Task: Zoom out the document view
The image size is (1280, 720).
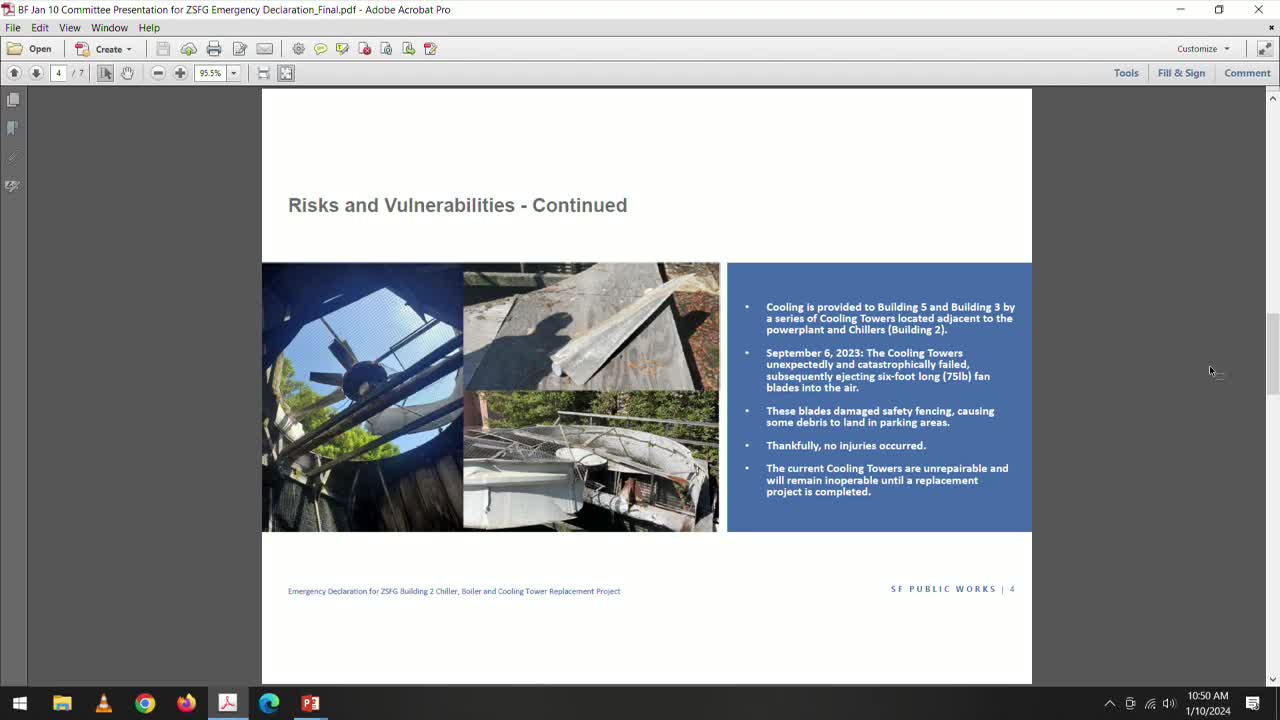Action: pos(158,72)
